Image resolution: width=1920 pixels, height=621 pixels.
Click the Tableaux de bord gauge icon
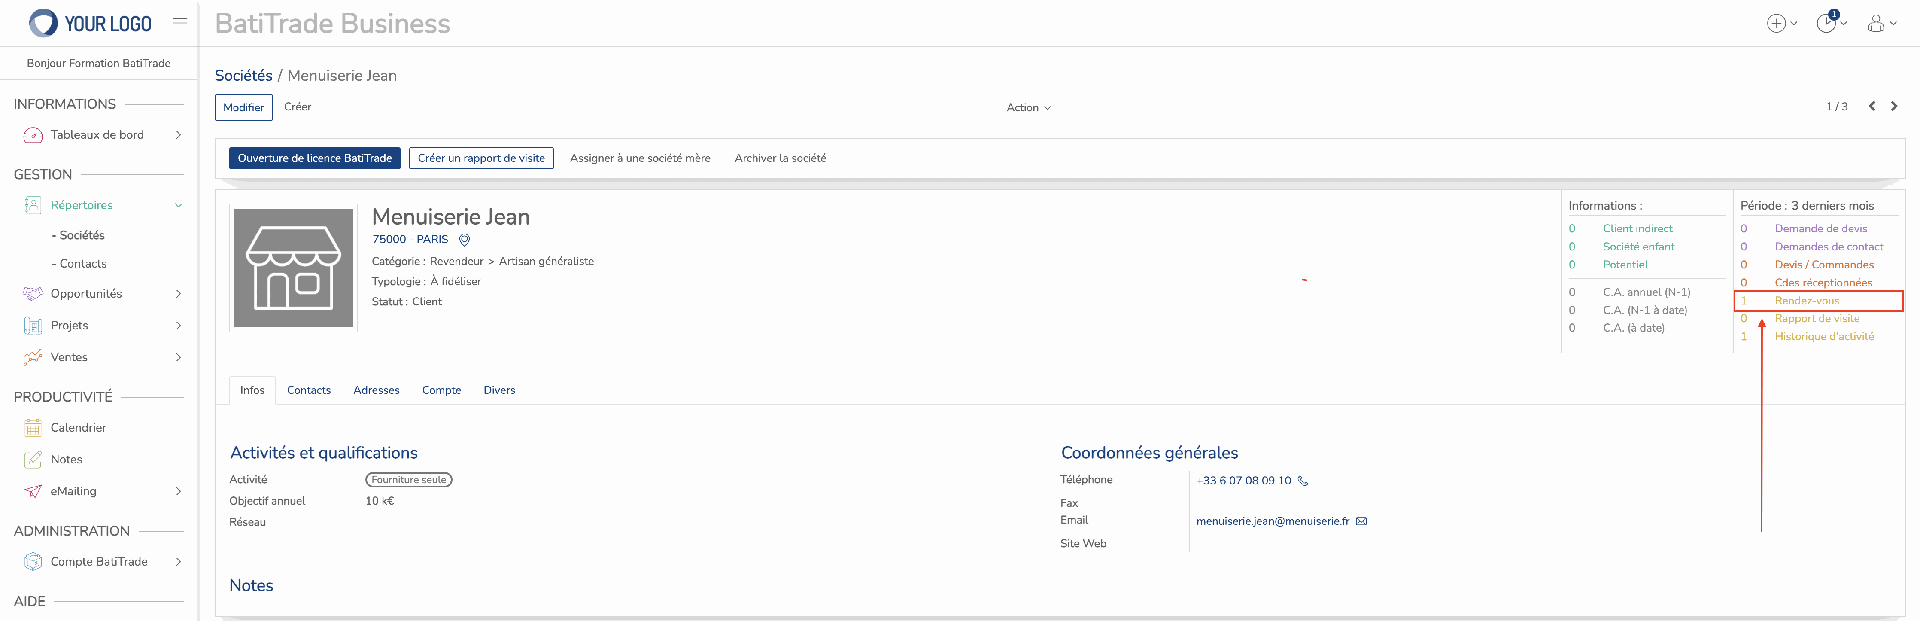[33, 135]
